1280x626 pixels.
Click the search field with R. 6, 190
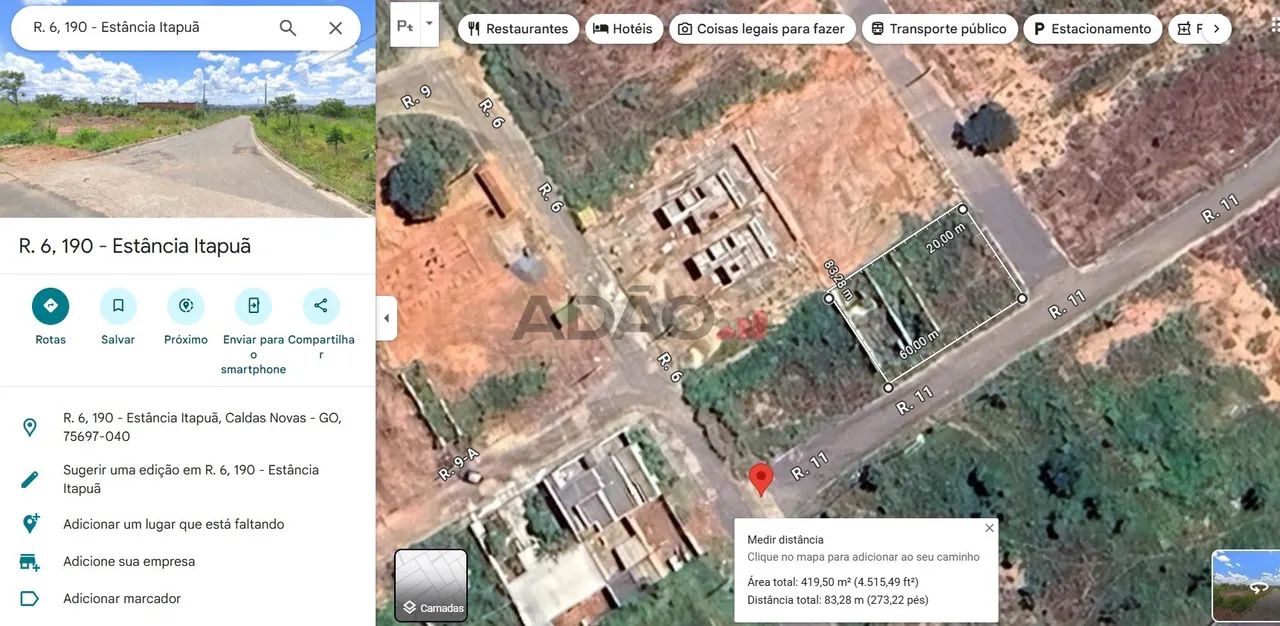pyautogui.click(x=150, y=27)
